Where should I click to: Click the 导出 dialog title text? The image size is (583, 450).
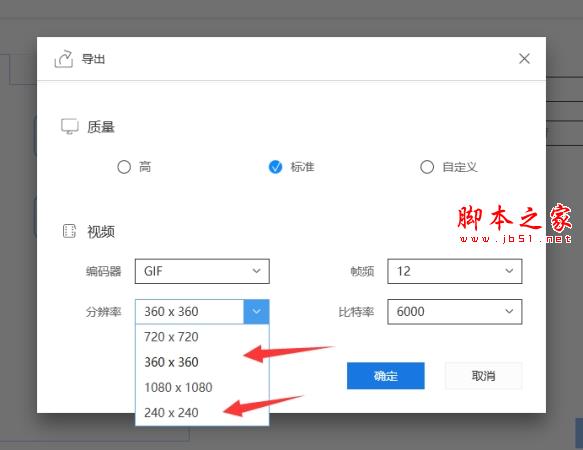pos(93,59)
